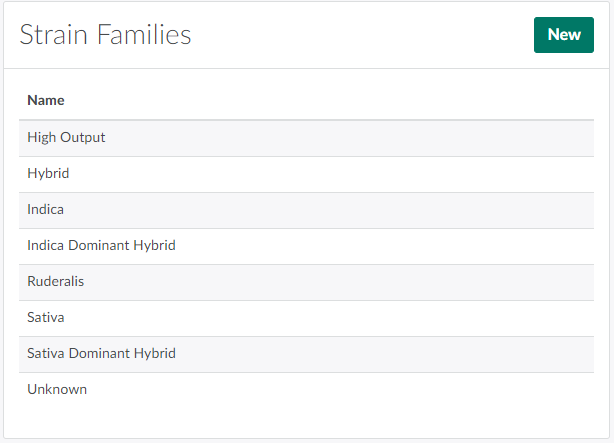Screen dimensions: 614x443
Task: Open the Ruderalis strain family
Action: 55,281
